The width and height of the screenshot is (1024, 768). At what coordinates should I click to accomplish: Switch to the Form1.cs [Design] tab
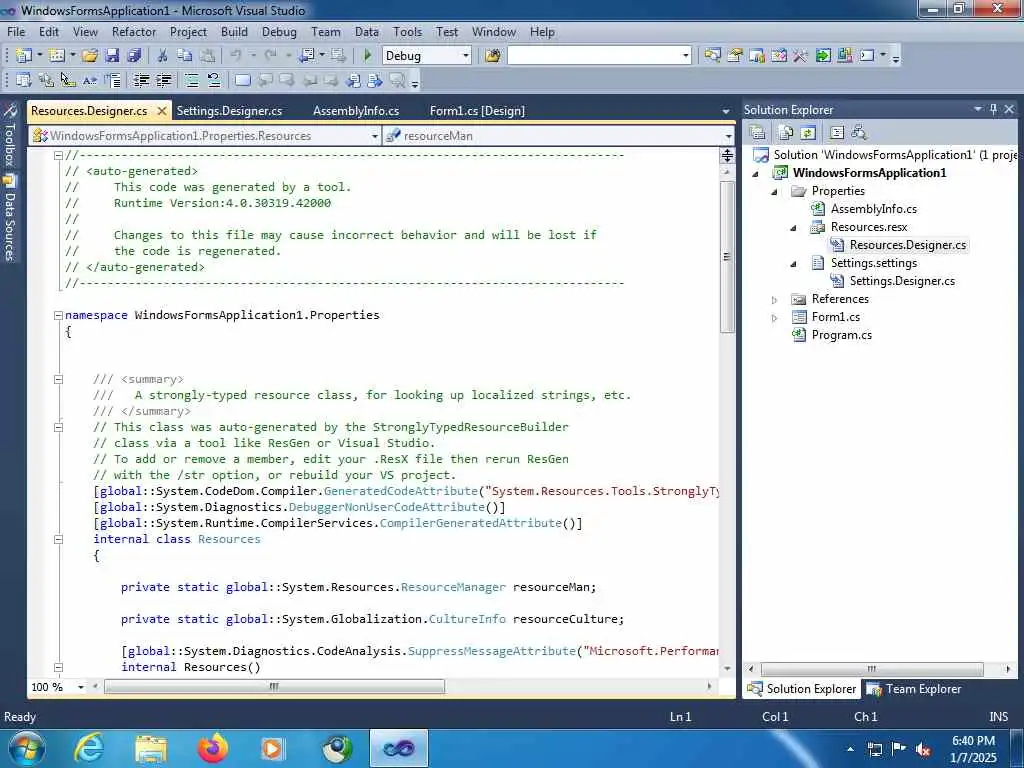pyautogui.click(x=477, y=111)
